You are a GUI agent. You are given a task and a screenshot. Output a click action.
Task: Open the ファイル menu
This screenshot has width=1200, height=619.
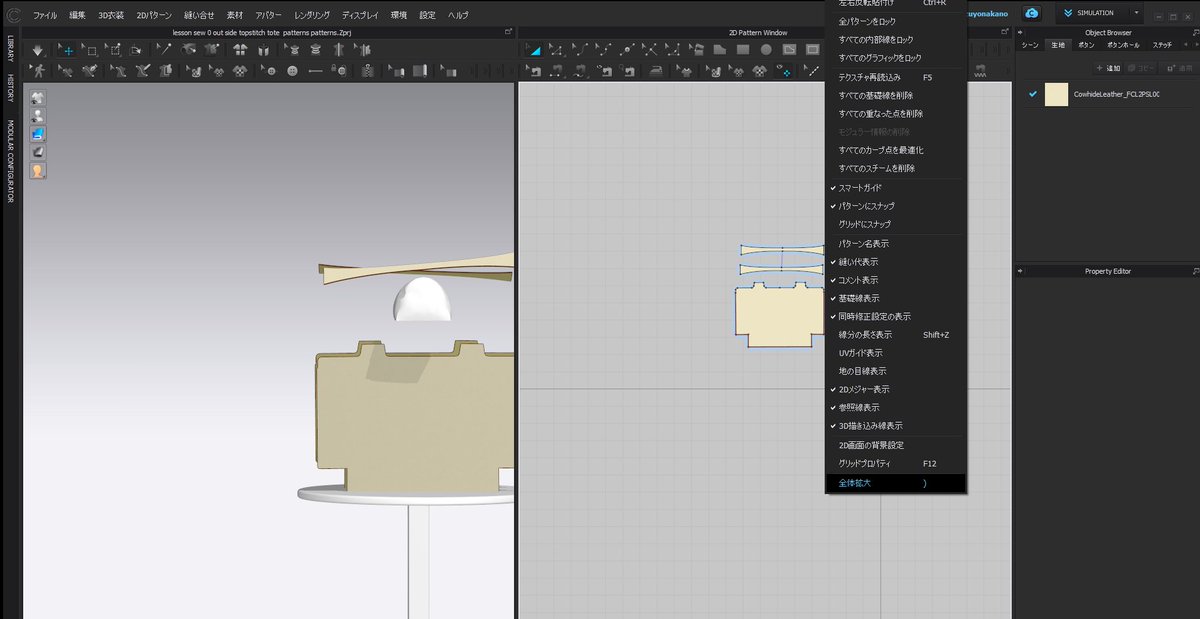[45, 15]
